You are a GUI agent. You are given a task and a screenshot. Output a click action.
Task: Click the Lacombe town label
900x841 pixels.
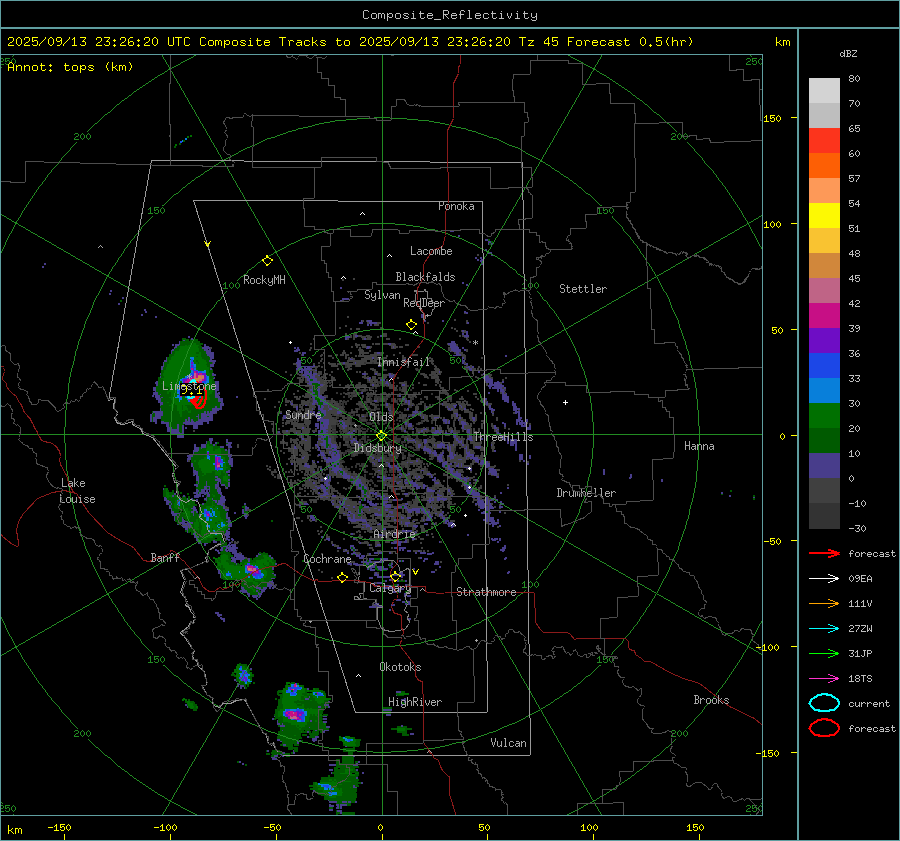pos(431,251)
